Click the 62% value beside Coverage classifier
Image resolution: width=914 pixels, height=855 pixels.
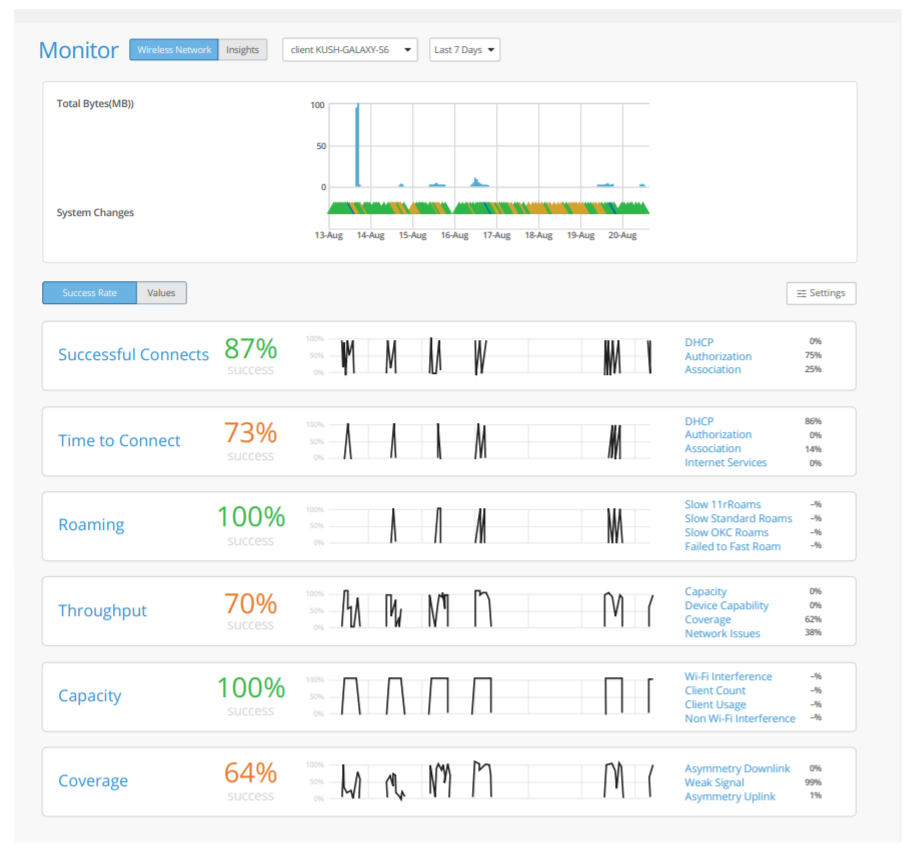[813, 619]
